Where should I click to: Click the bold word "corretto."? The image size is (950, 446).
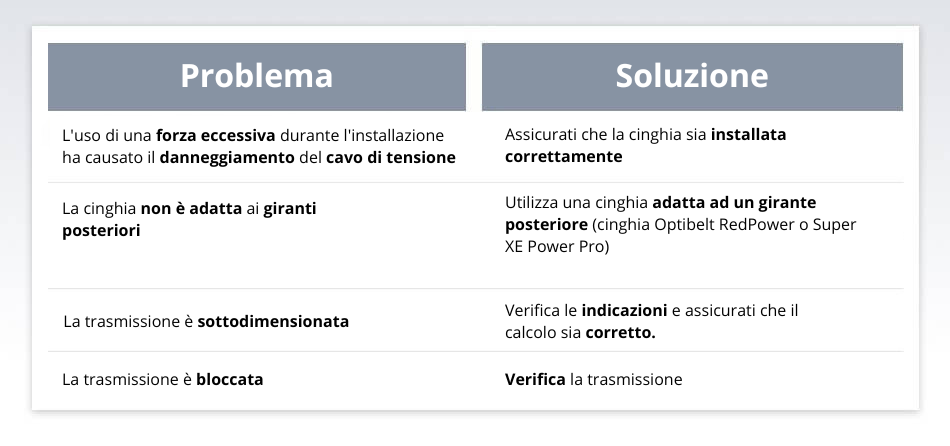point(620,334)
